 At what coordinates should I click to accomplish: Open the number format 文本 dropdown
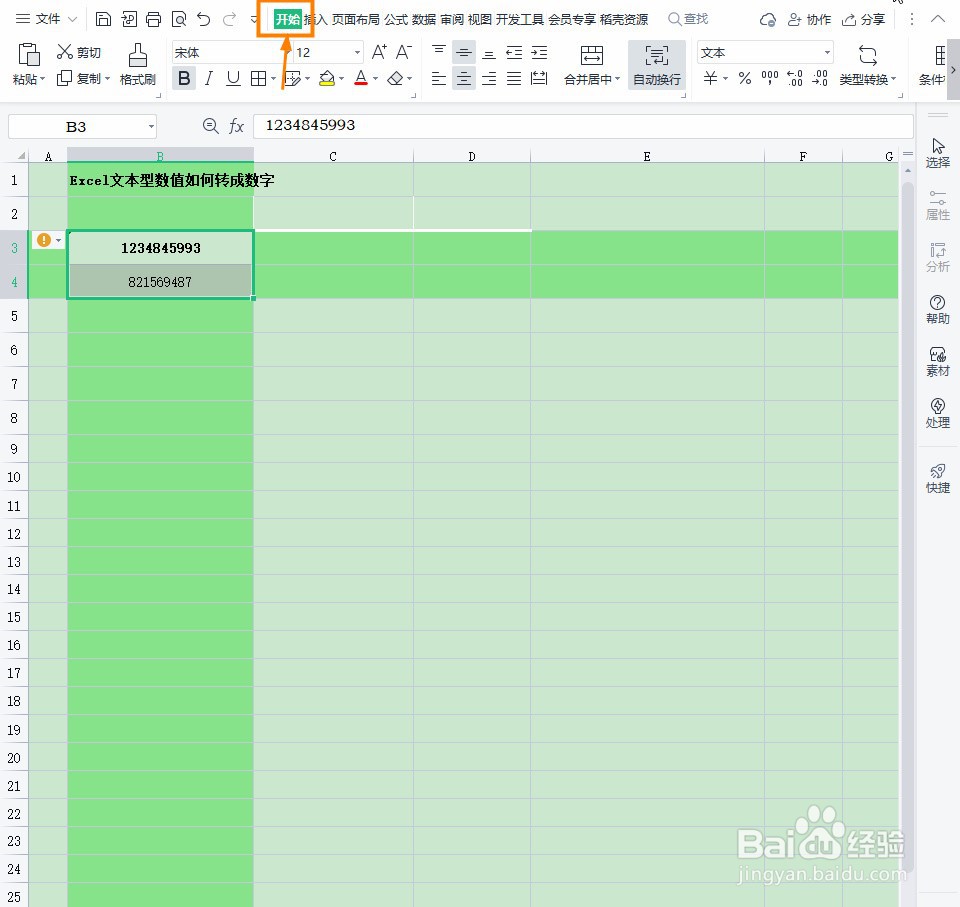point(827,53)
